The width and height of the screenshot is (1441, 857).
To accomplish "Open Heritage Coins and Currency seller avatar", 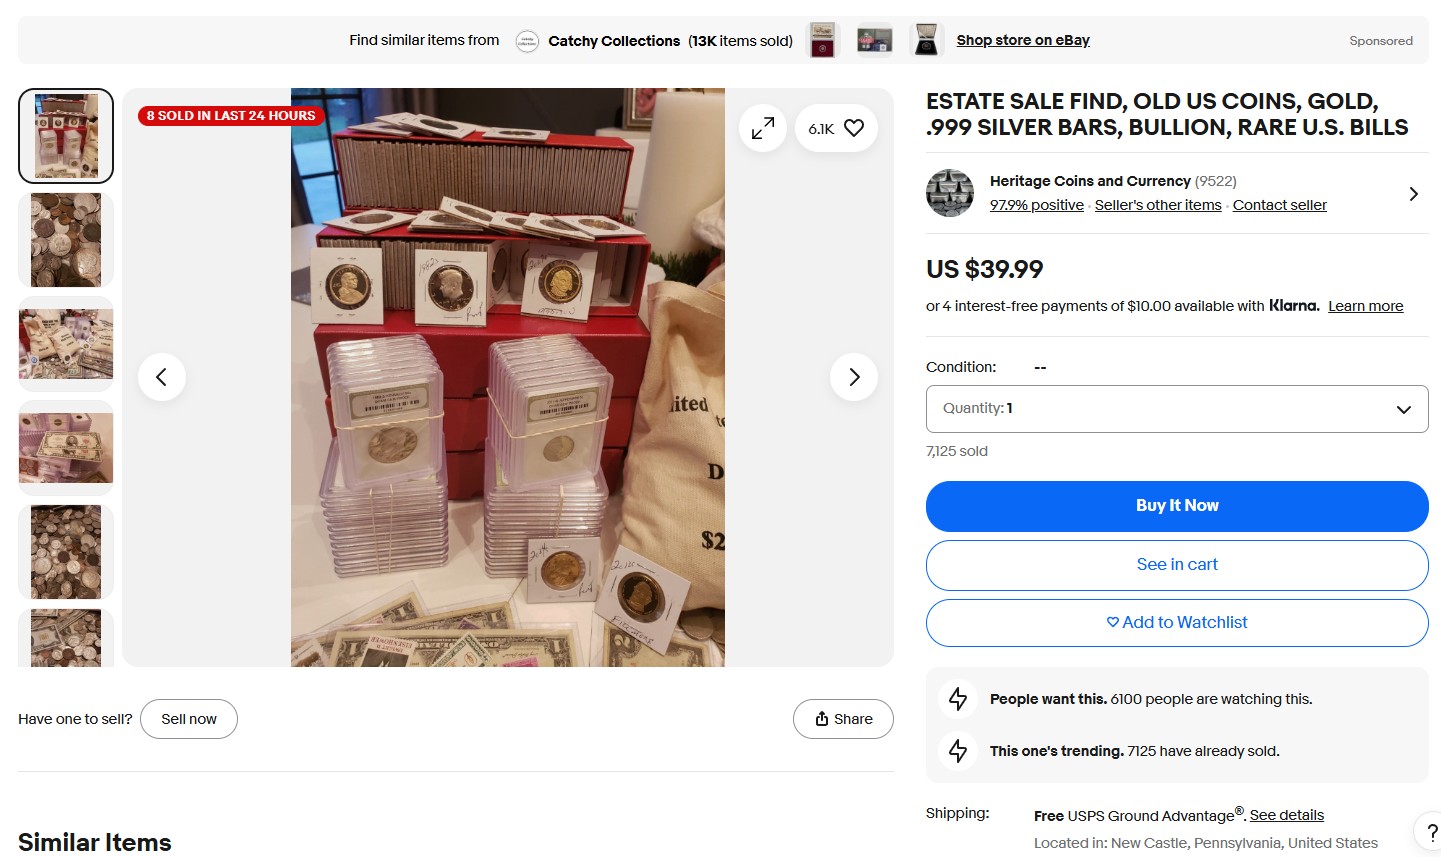I will (x=950, y=193).
